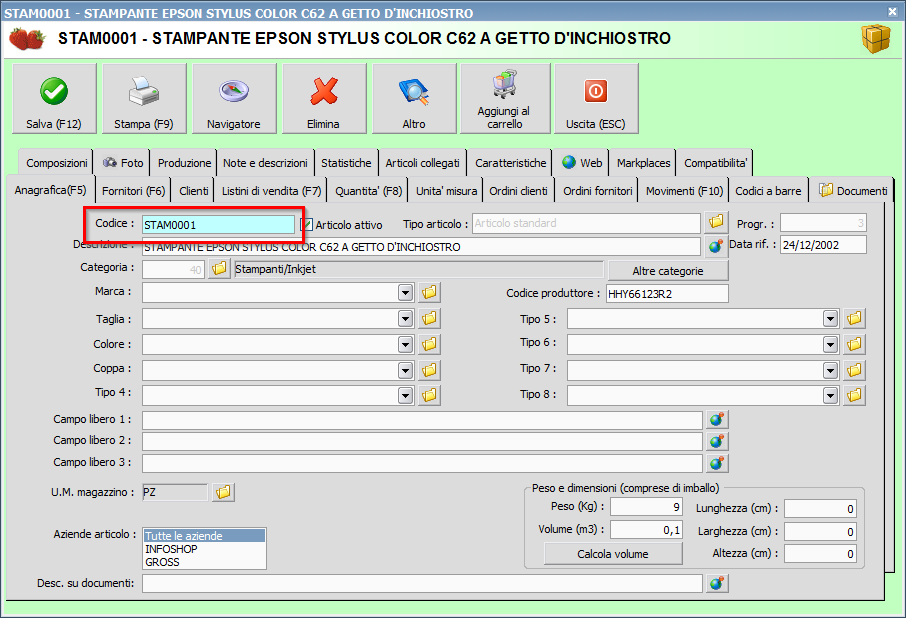This screenshot has width=906, height=618.
Task: Switch to the Fornitori (F6) tab
Action: 133,191
